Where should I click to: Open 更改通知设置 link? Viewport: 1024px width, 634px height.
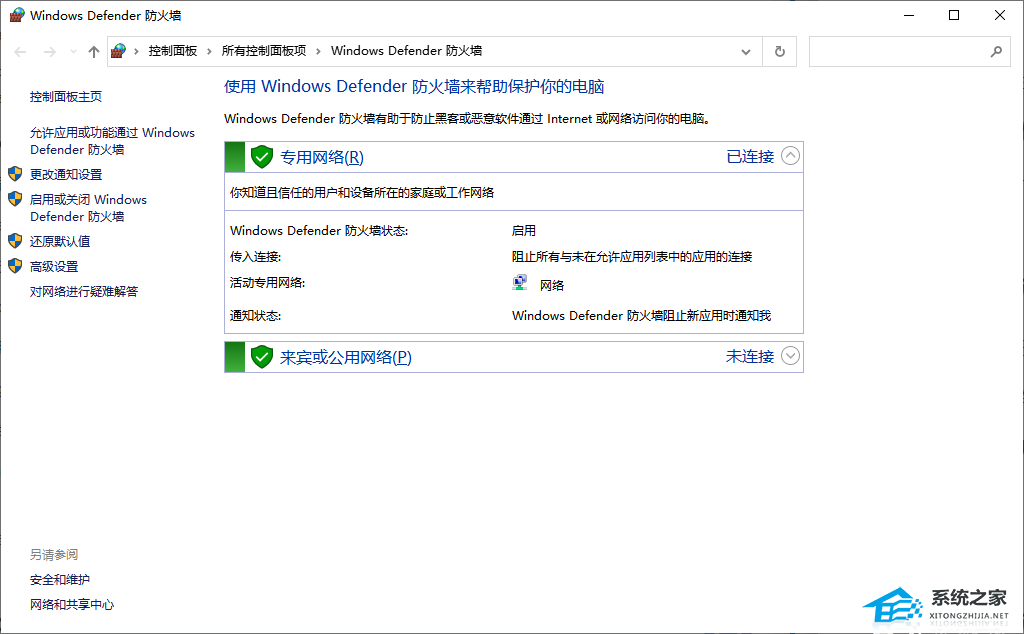(x=66, y=174)
